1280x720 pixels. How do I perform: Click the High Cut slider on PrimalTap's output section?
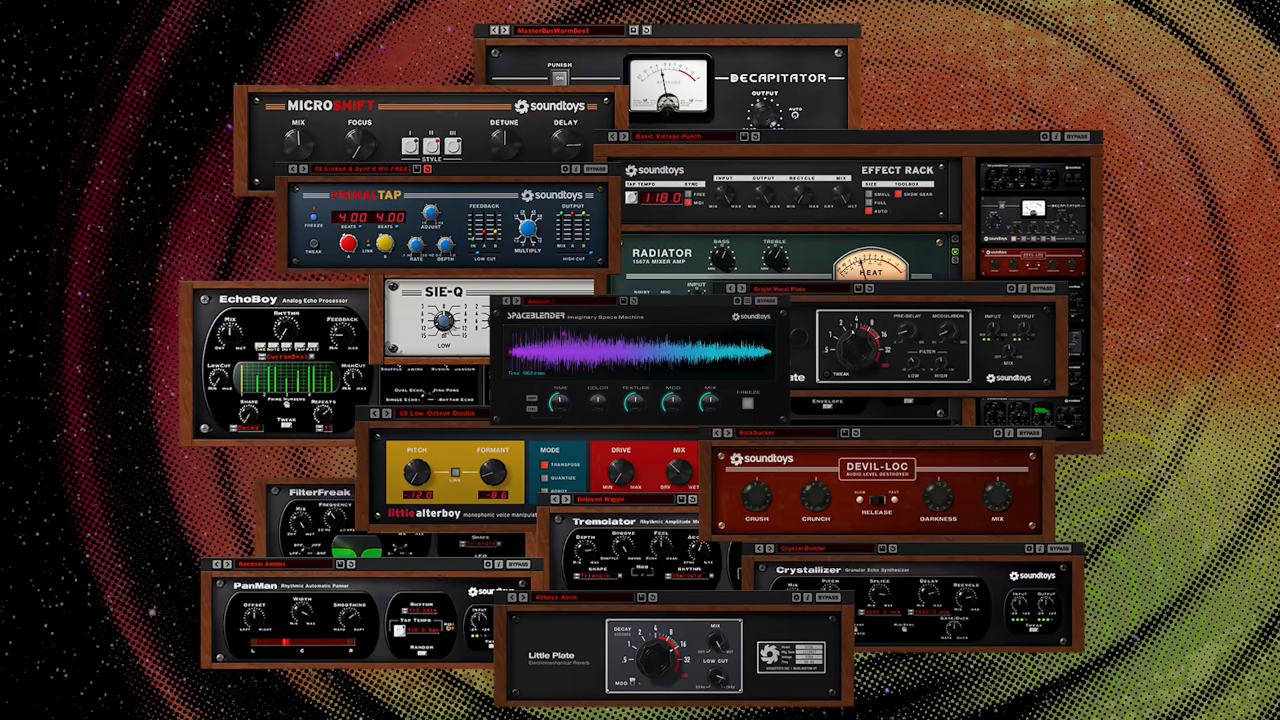coord(591,252)
